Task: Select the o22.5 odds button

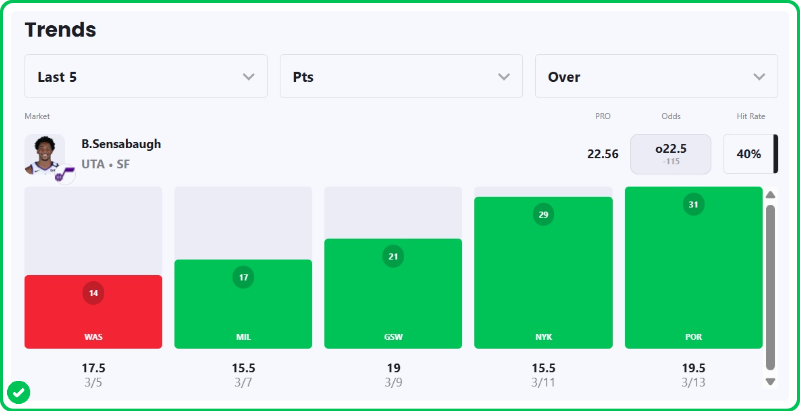Action: (670, 154)
